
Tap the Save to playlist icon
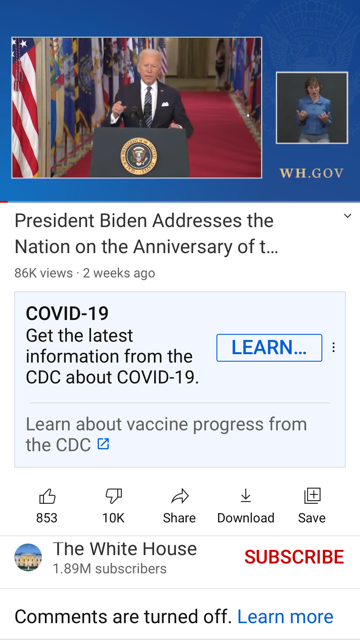point(312,496)
